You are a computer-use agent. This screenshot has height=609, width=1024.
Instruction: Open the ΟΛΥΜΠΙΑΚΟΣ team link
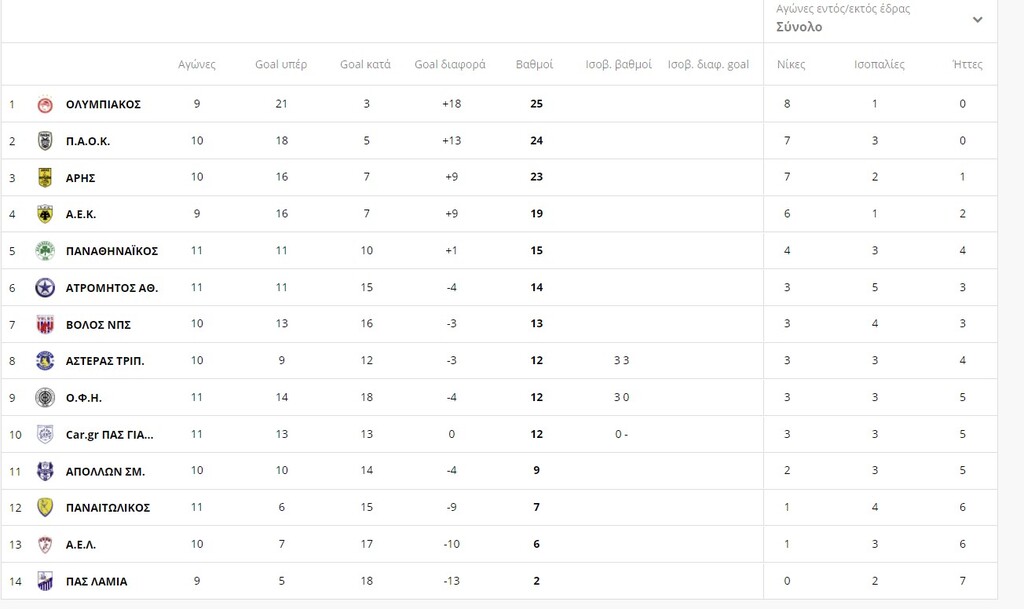pos(103,104)
